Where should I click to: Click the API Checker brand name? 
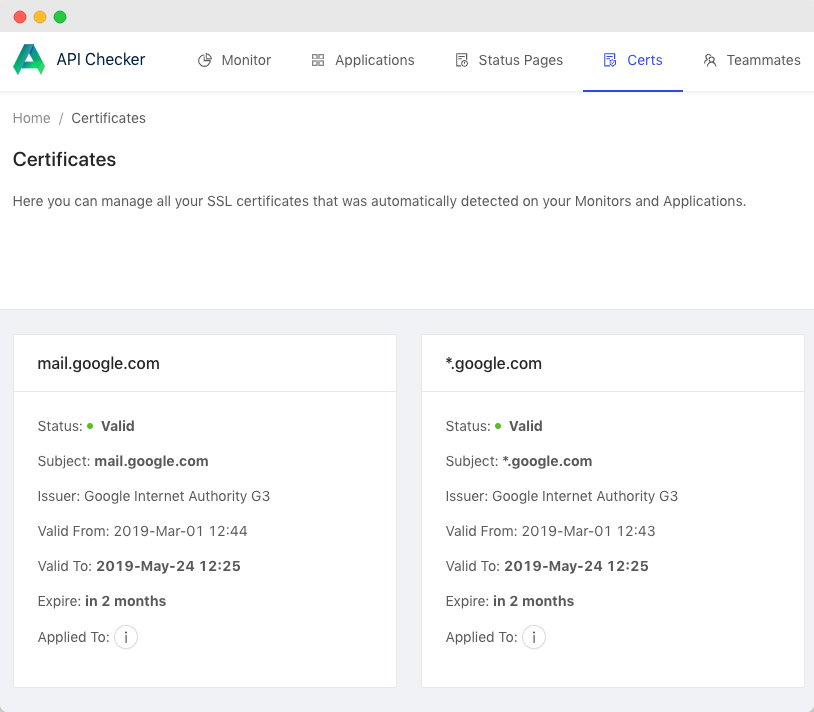[x=101, y=60]
